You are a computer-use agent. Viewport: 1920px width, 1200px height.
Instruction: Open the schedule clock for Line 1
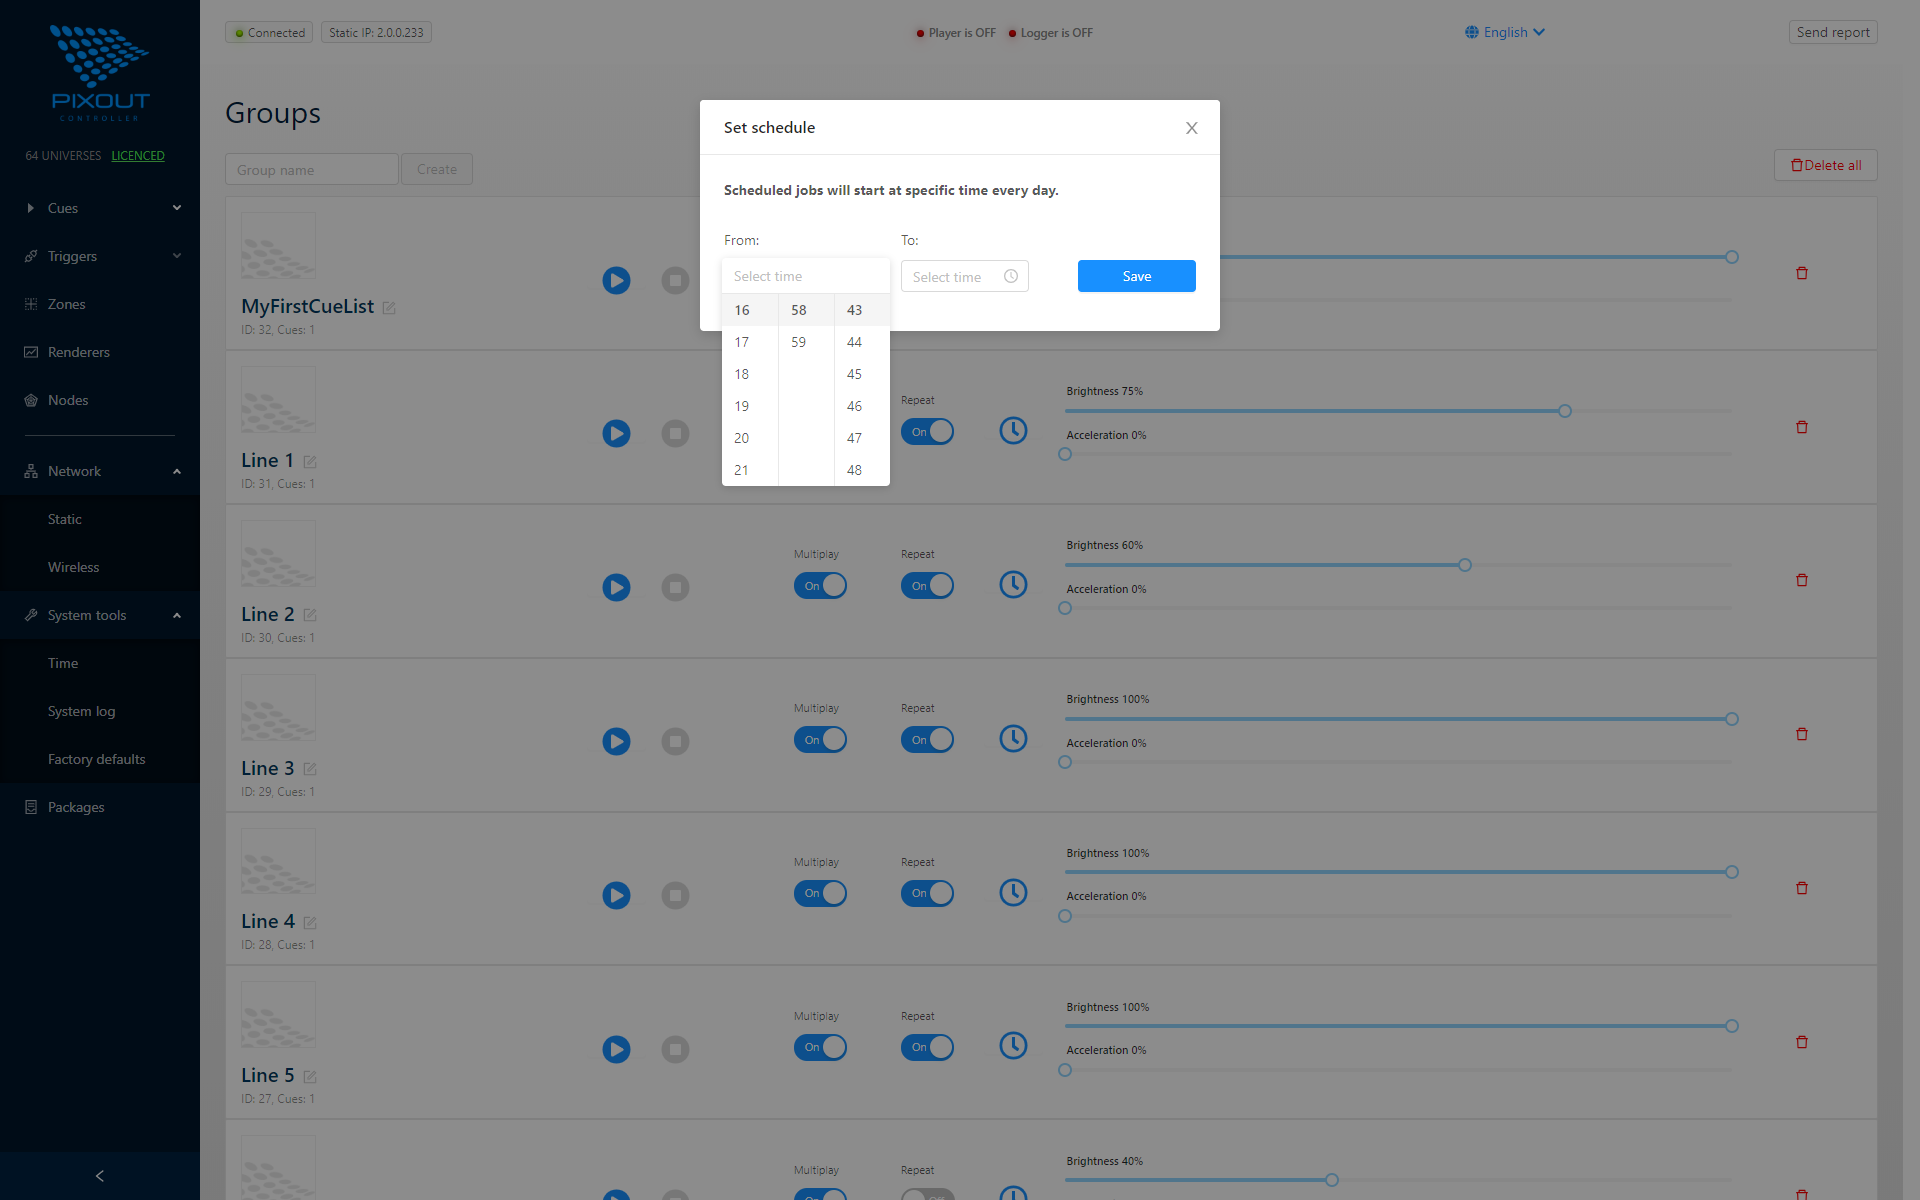1013,431
